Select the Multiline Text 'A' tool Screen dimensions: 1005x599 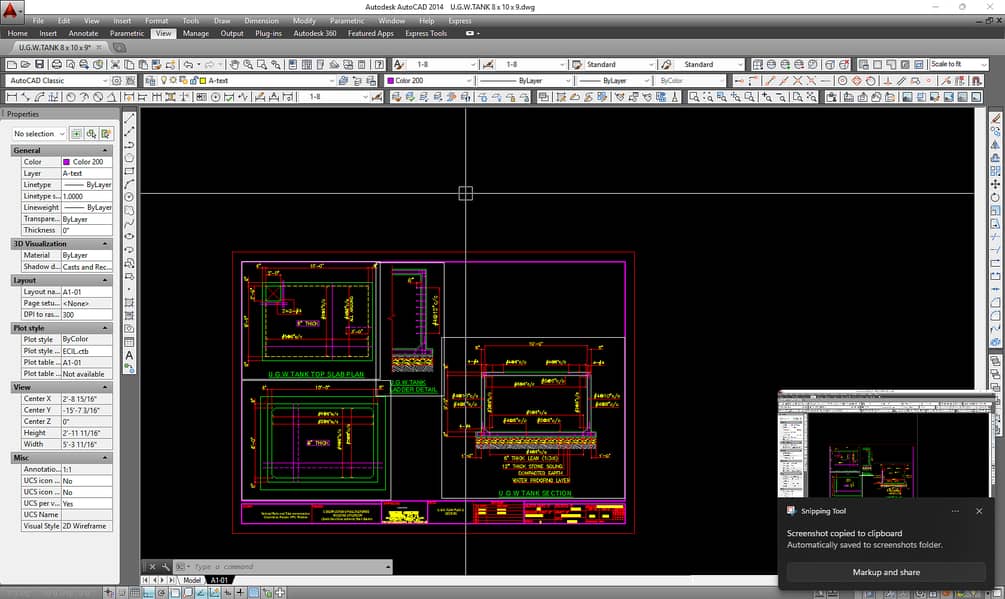[129, 355]
